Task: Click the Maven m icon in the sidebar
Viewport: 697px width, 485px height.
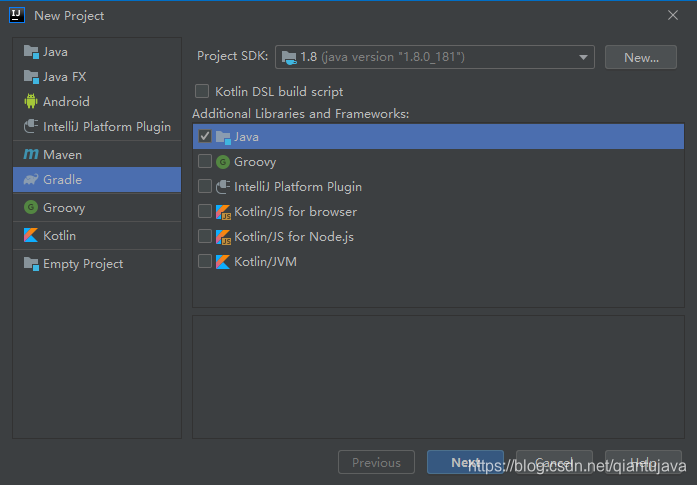Action: click(31, 154)
